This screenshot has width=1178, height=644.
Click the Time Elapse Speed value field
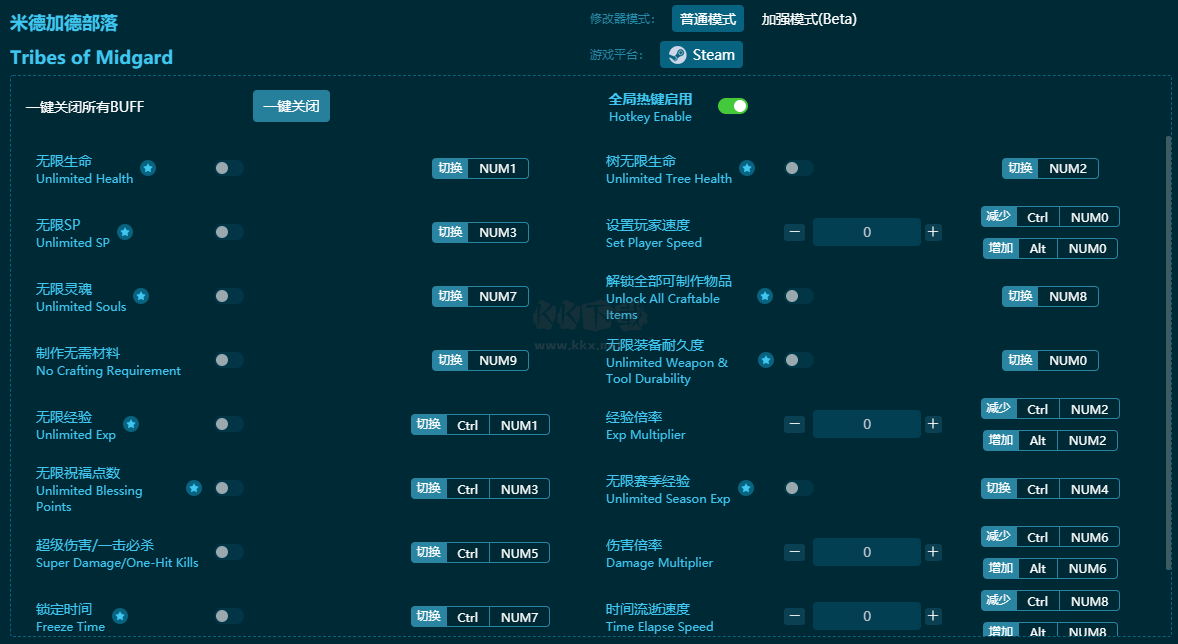[x=867, y=617]
